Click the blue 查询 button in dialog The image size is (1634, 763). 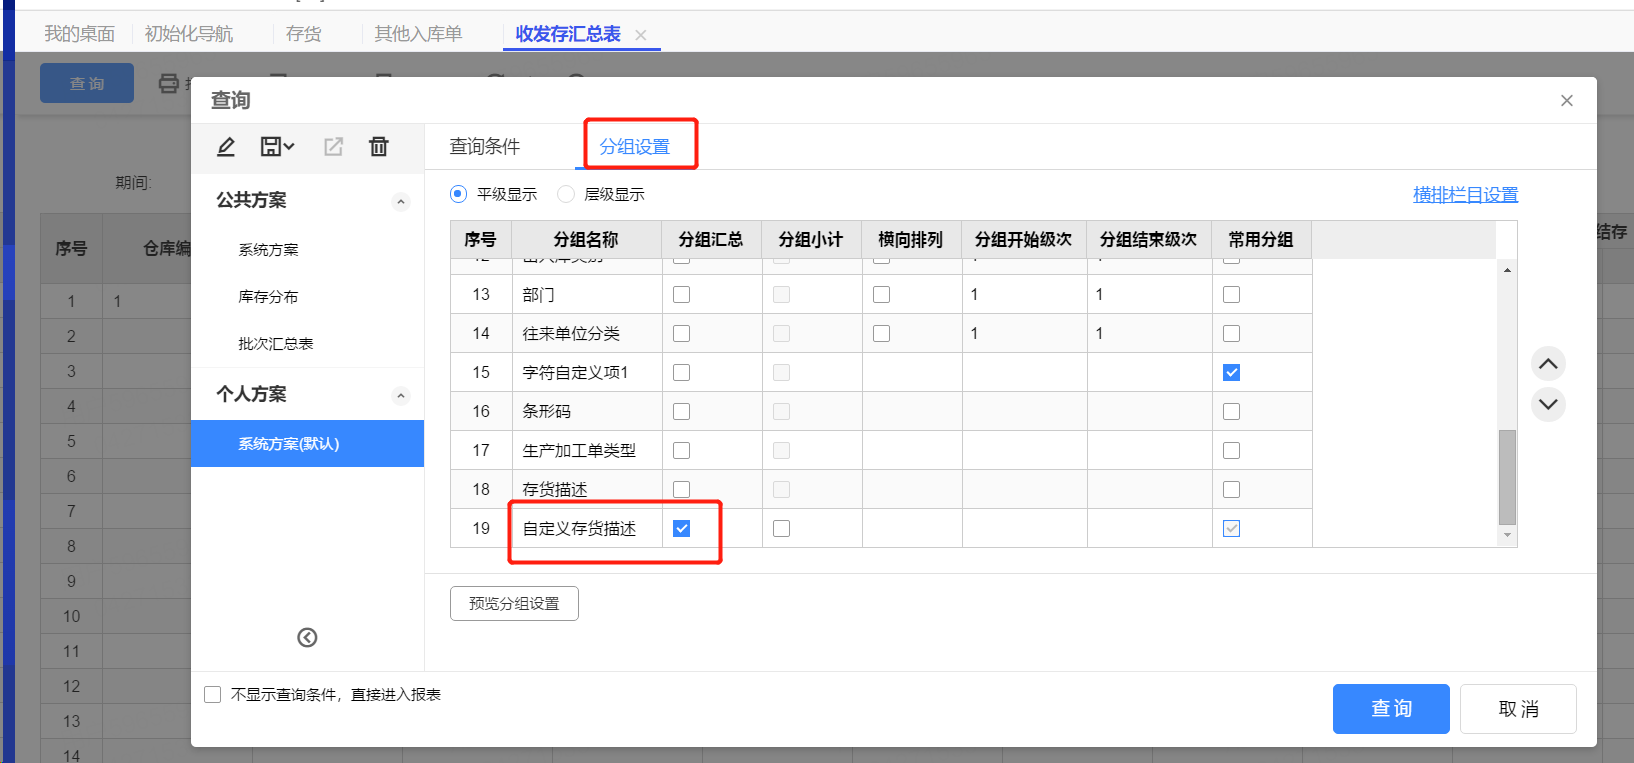pos(1391,709)
